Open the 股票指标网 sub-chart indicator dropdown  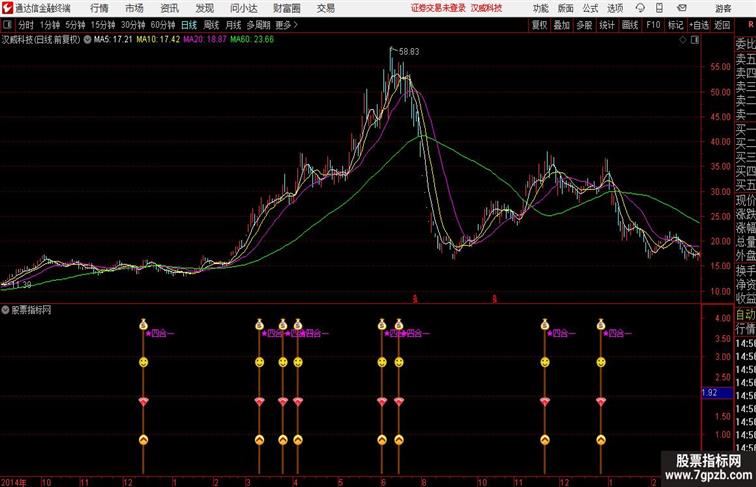click(x=5, y=310)
